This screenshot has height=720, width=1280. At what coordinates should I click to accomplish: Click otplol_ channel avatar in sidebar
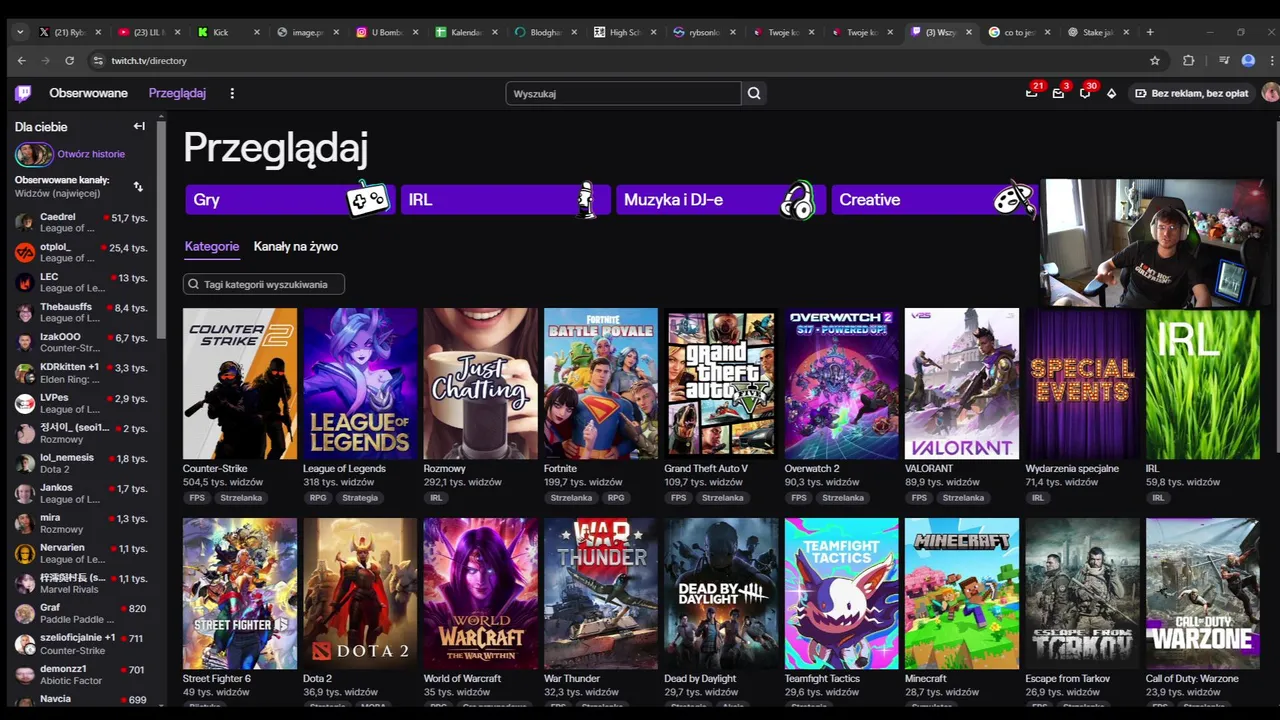[25, 252]
